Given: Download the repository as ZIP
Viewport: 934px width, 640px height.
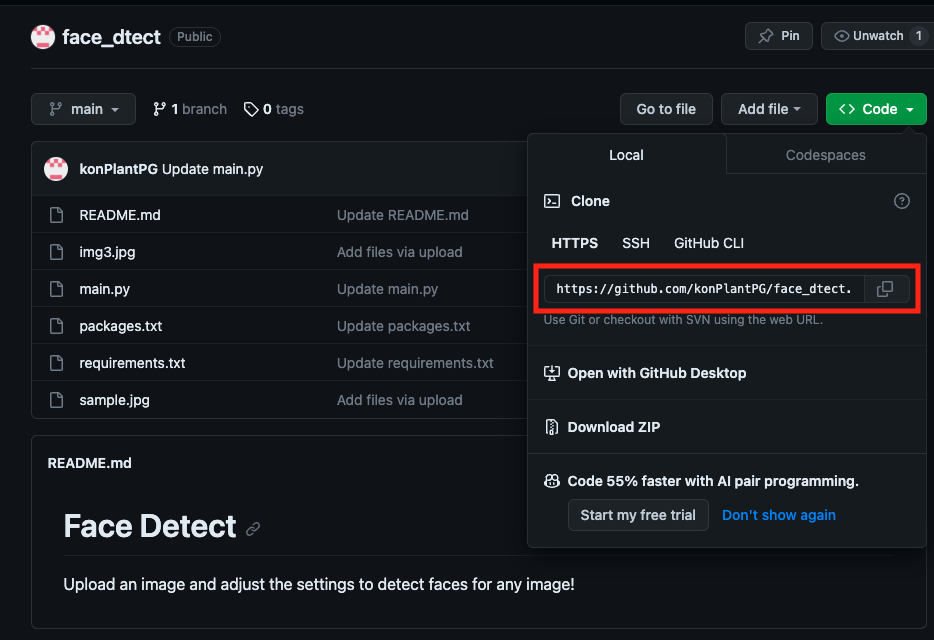Looking at the screenshot, I should (x=614, y=427).
